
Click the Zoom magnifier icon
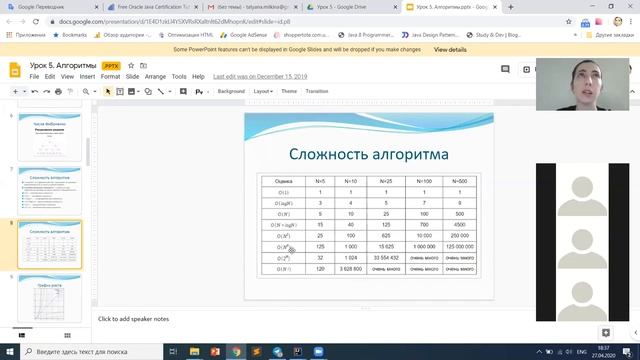pyautogui.click(x=86, y=91)
